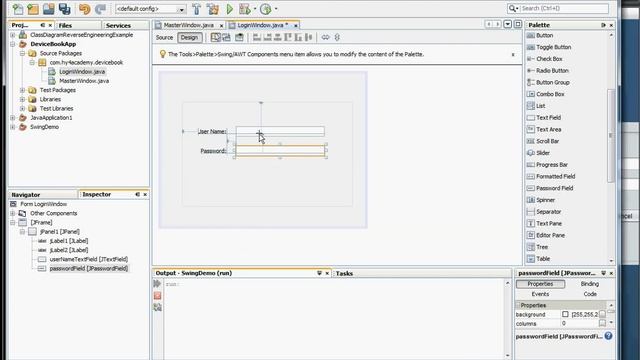Click the Redo arrow icon

100,9
